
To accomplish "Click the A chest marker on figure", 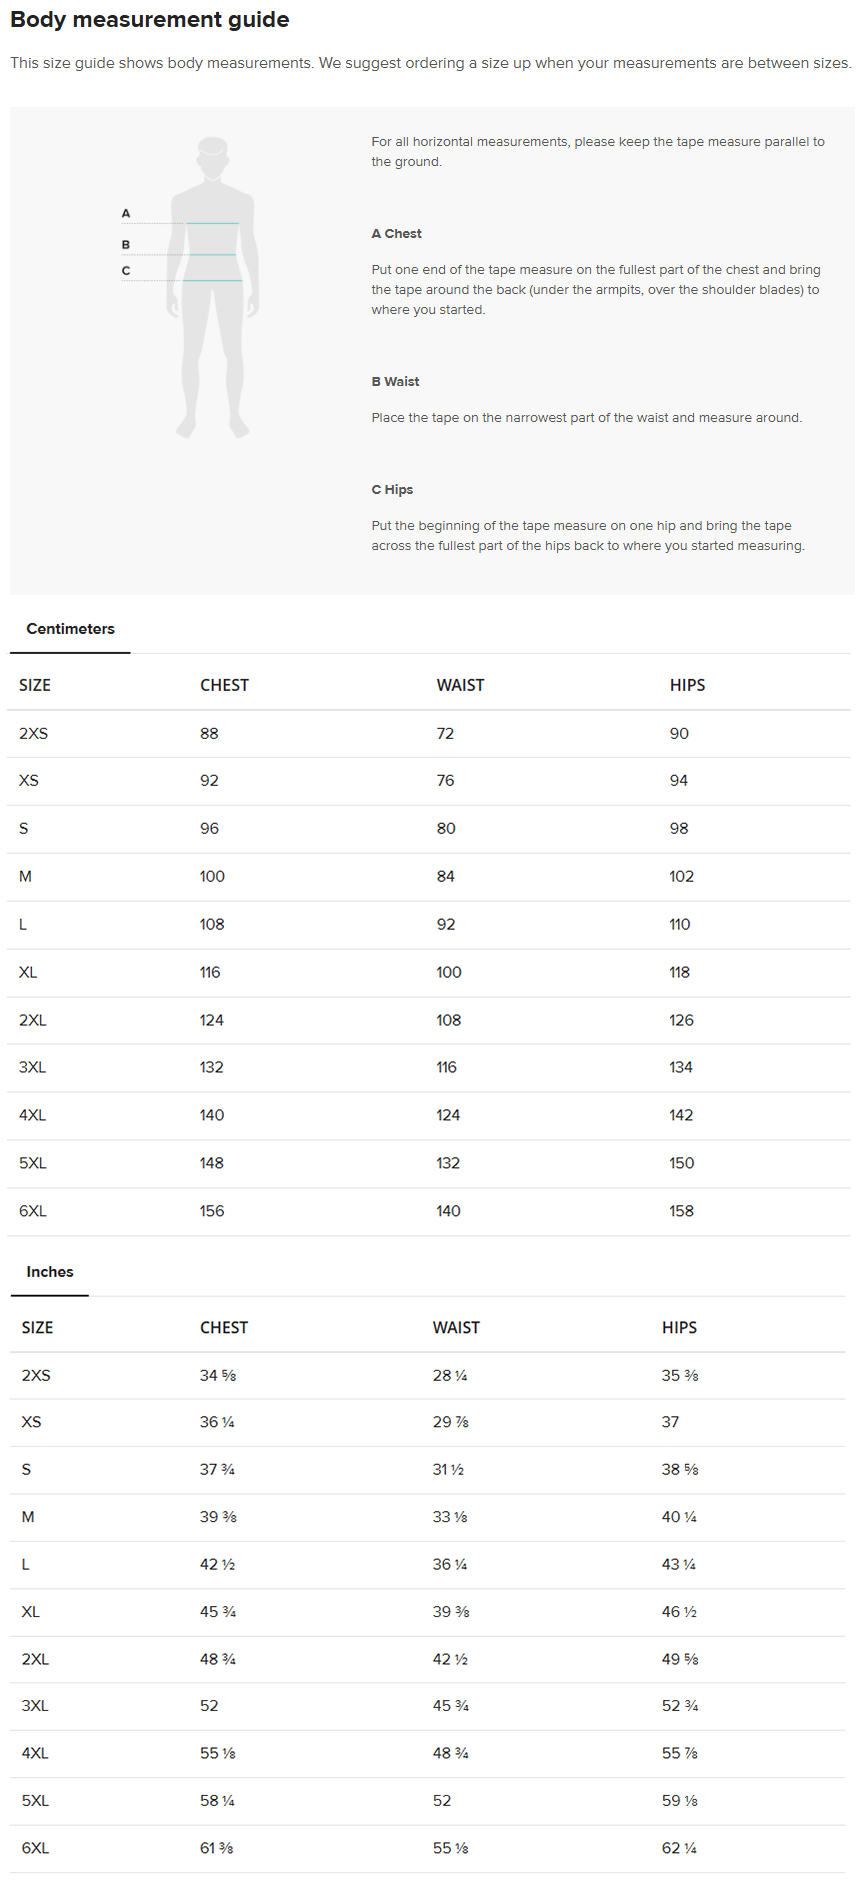I will [126, 213].
